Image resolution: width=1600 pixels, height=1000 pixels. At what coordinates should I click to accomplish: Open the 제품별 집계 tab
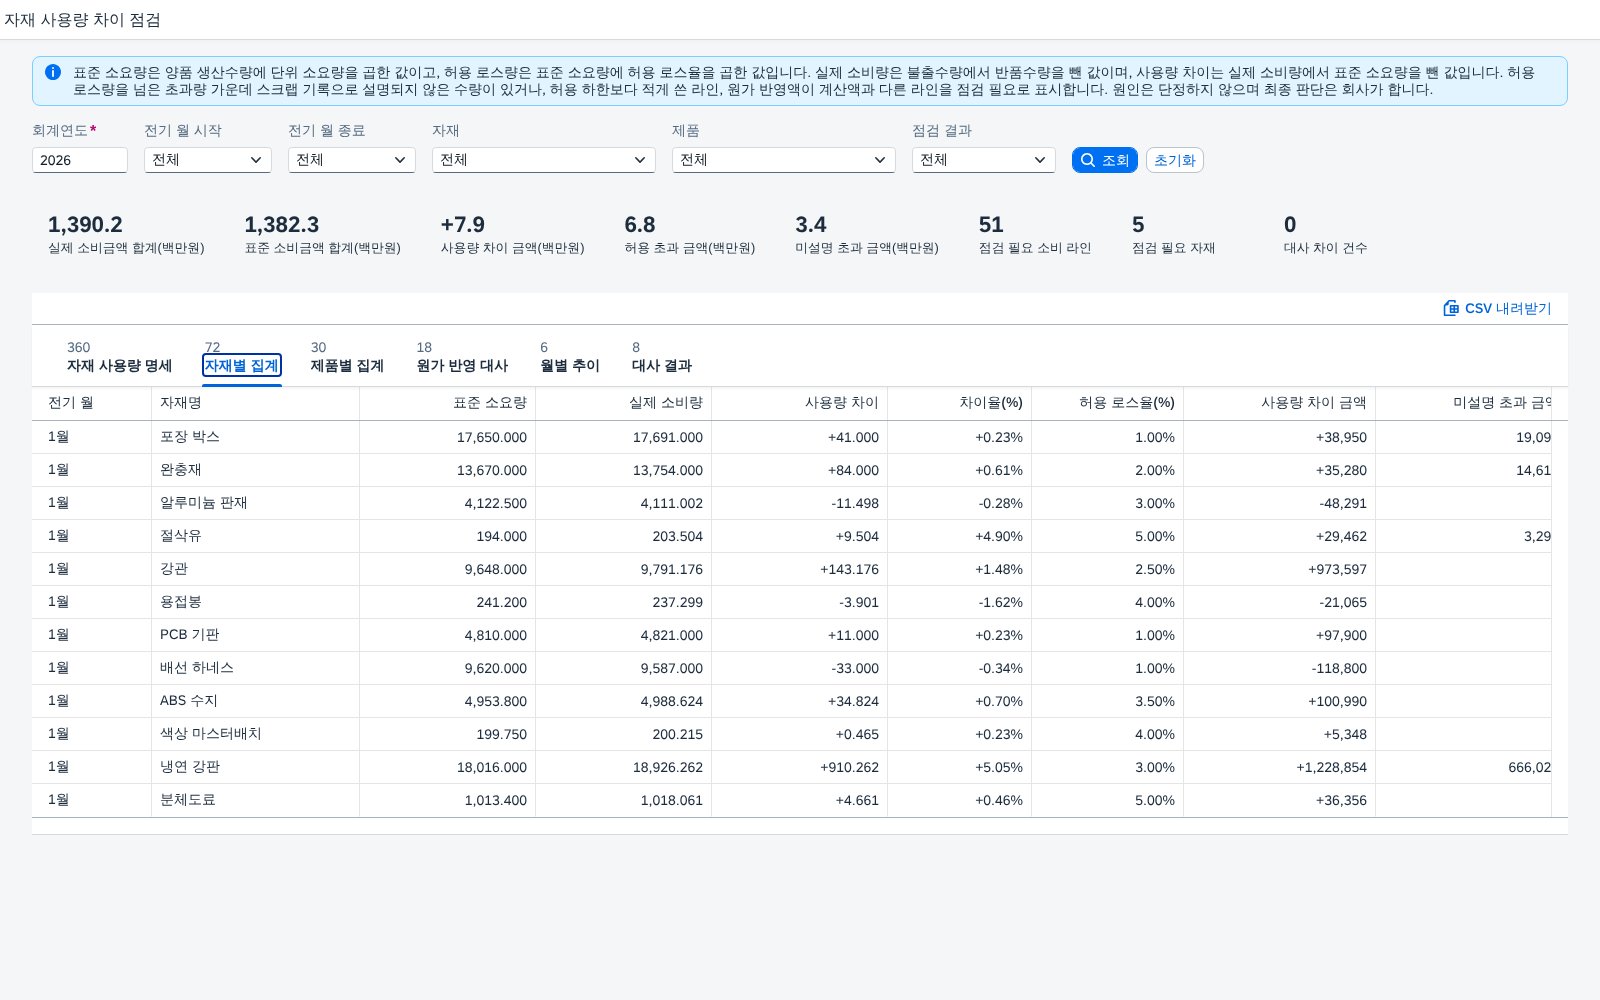(347, 358)
